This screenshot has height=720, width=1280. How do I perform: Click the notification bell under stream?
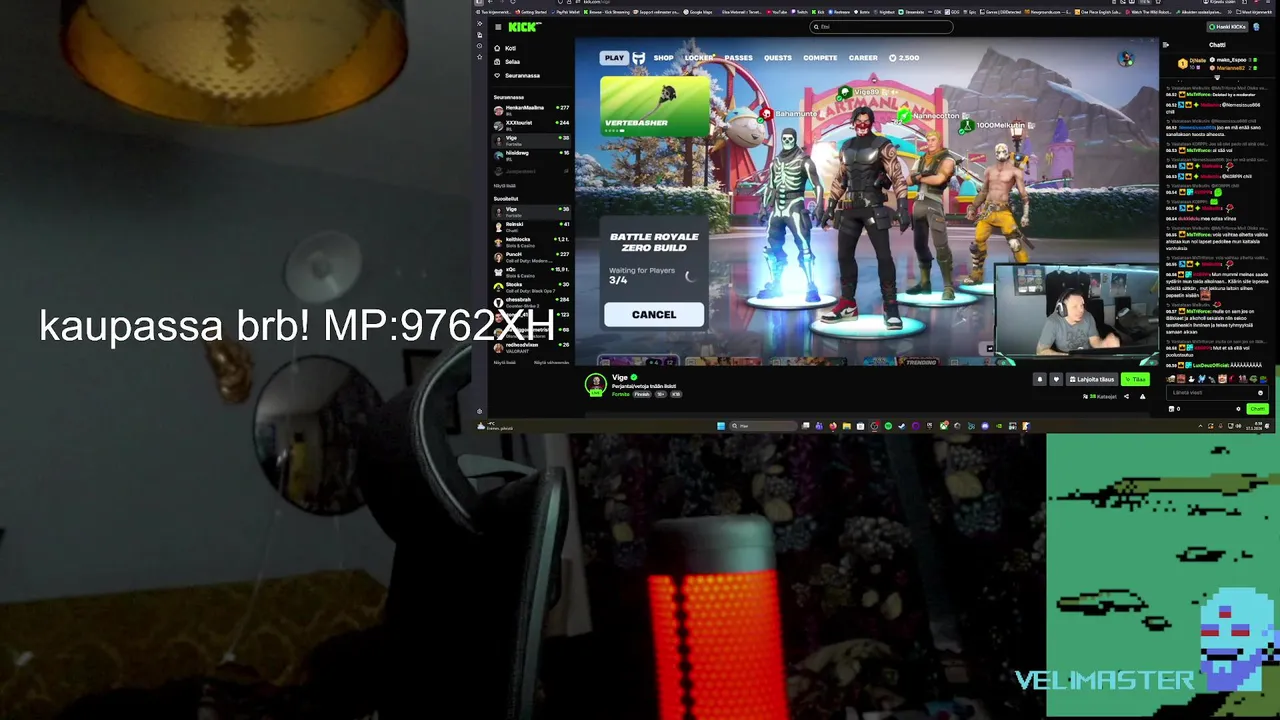coord(1040,379)
